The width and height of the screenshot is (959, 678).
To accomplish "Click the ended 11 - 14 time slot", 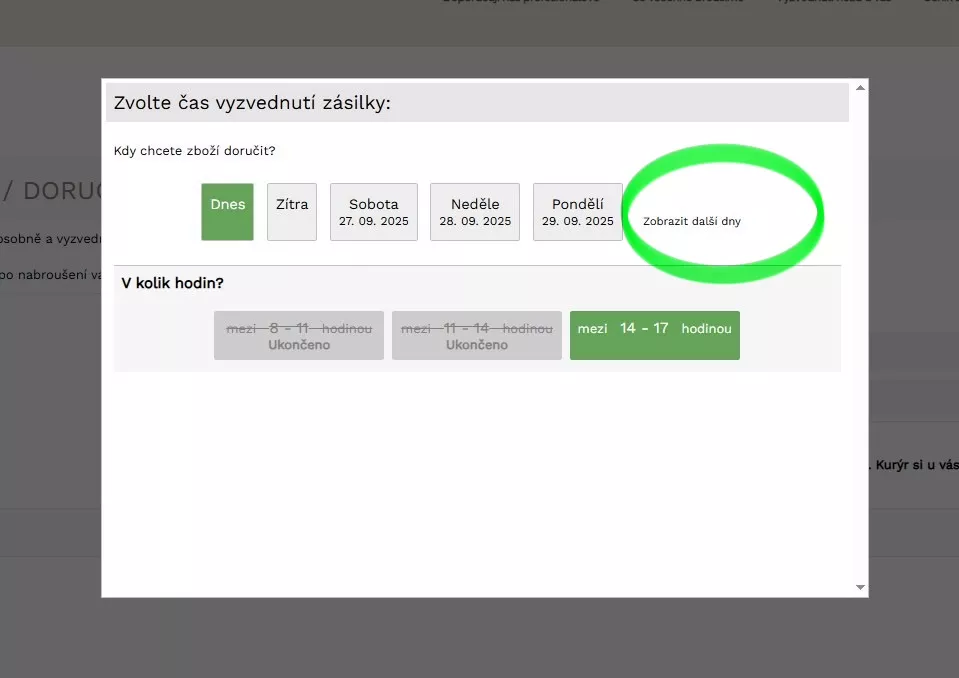I will (477, 335).
